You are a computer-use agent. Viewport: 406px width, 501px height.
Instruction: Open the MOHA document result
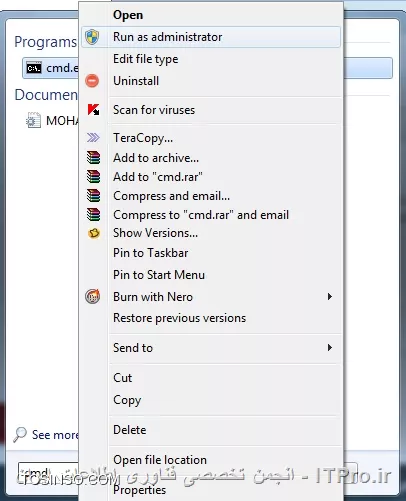50,121
